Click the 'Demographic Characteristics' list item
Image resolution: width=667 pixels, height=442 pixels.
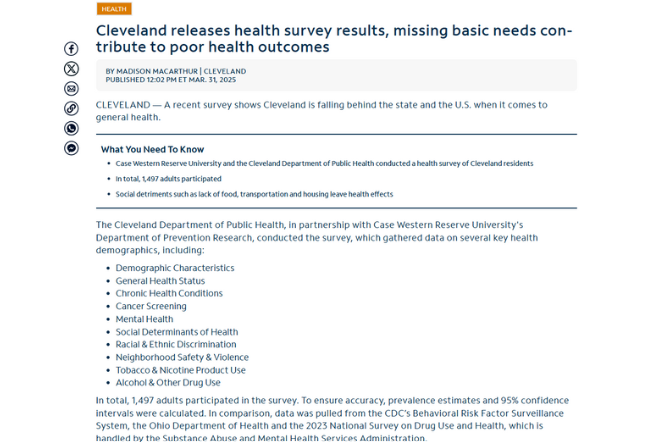coord(175,268)
